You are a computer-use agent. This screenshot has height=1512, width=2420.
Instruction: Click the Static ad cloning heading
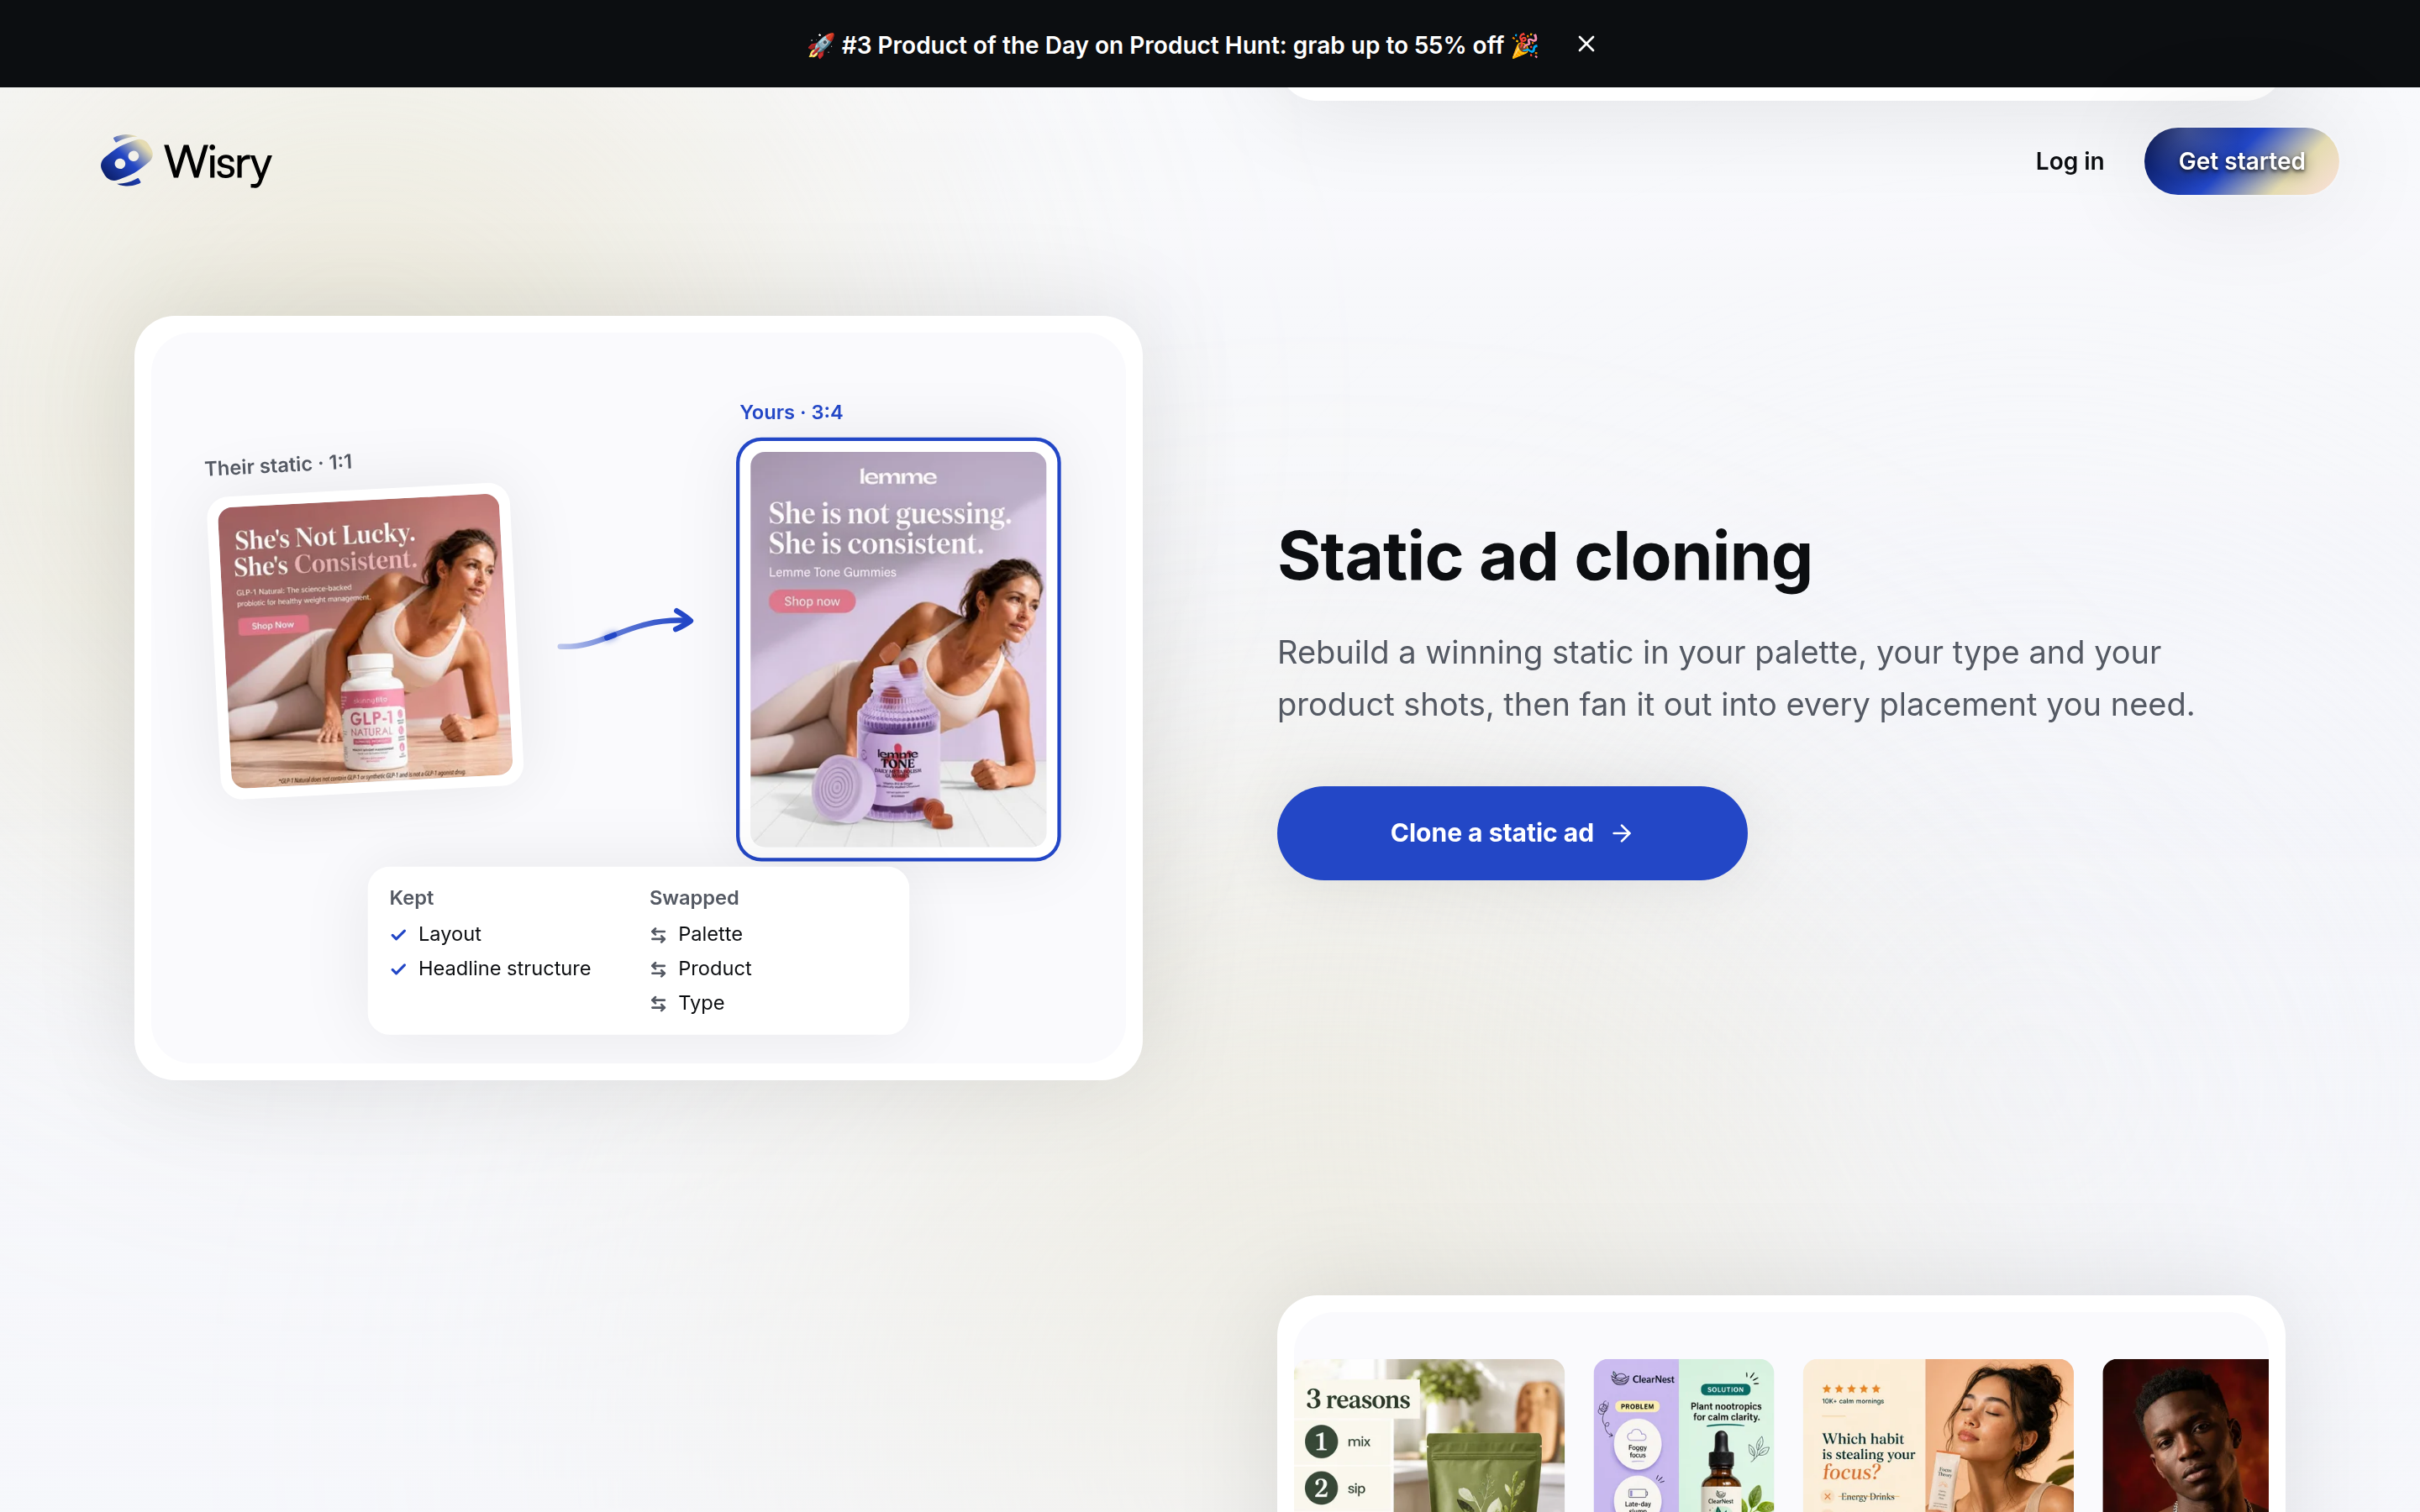click(x=1544, y=556)
